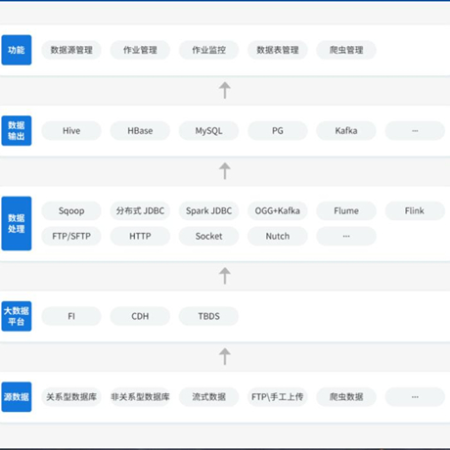Screen dimensions: 450x450
Task: Choose the MySQL pill
Action: (x=209, y=131)
